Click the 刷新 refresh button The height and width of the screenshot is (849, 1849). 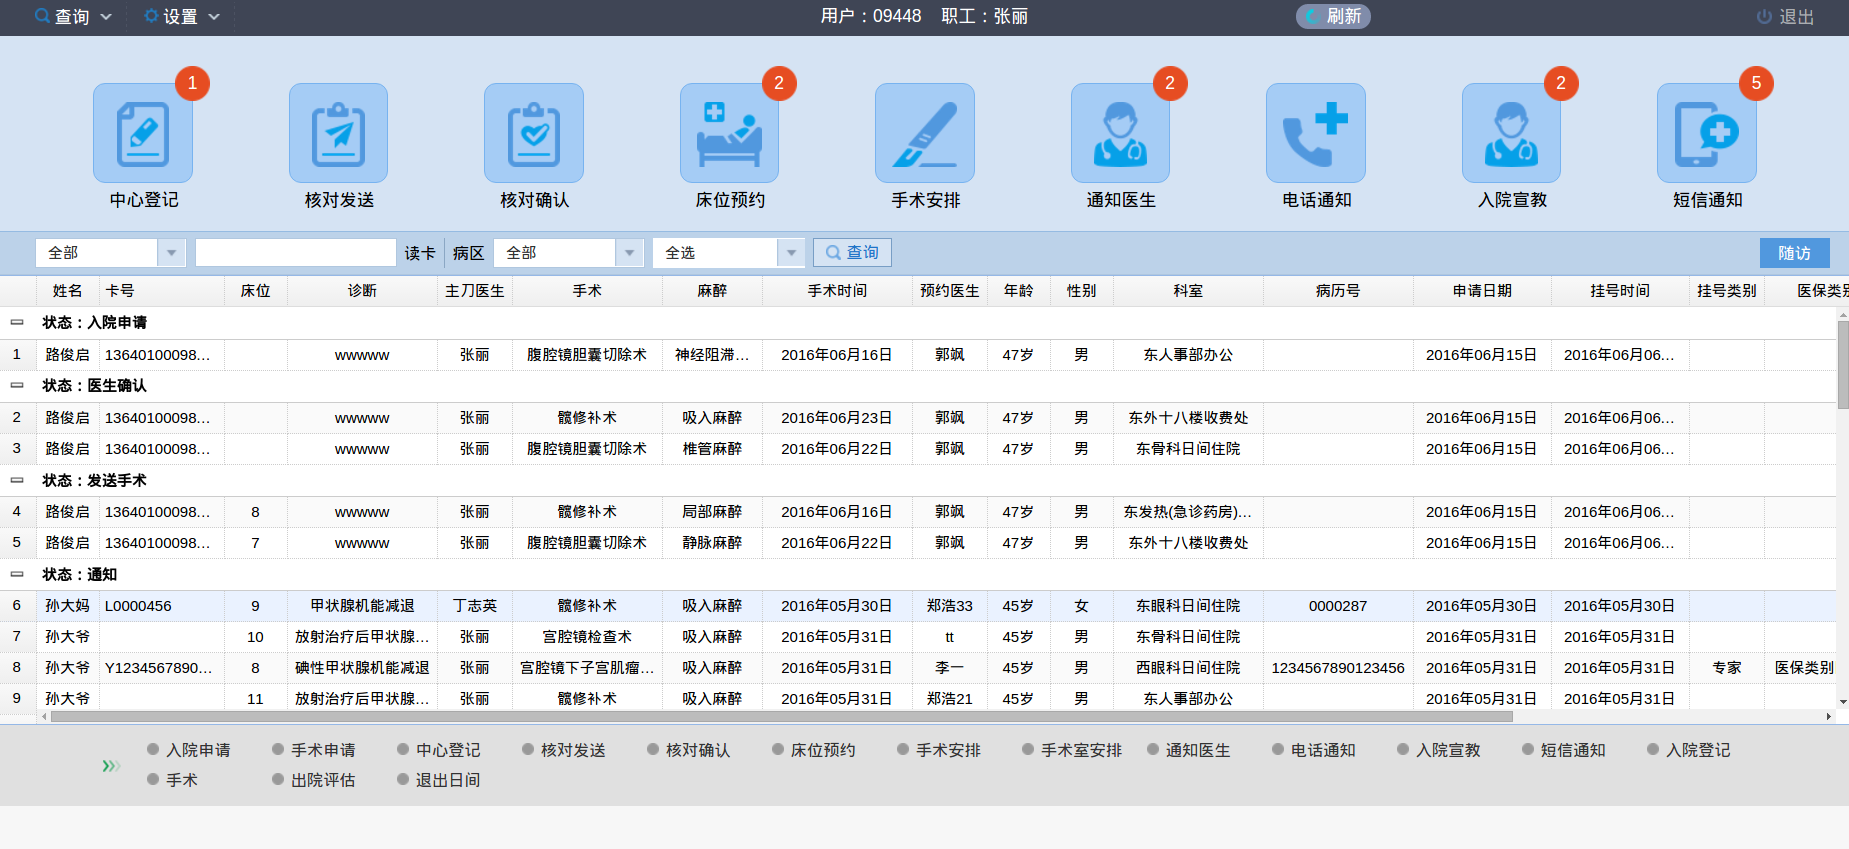pyautogui.click(x=1333, y=16)
